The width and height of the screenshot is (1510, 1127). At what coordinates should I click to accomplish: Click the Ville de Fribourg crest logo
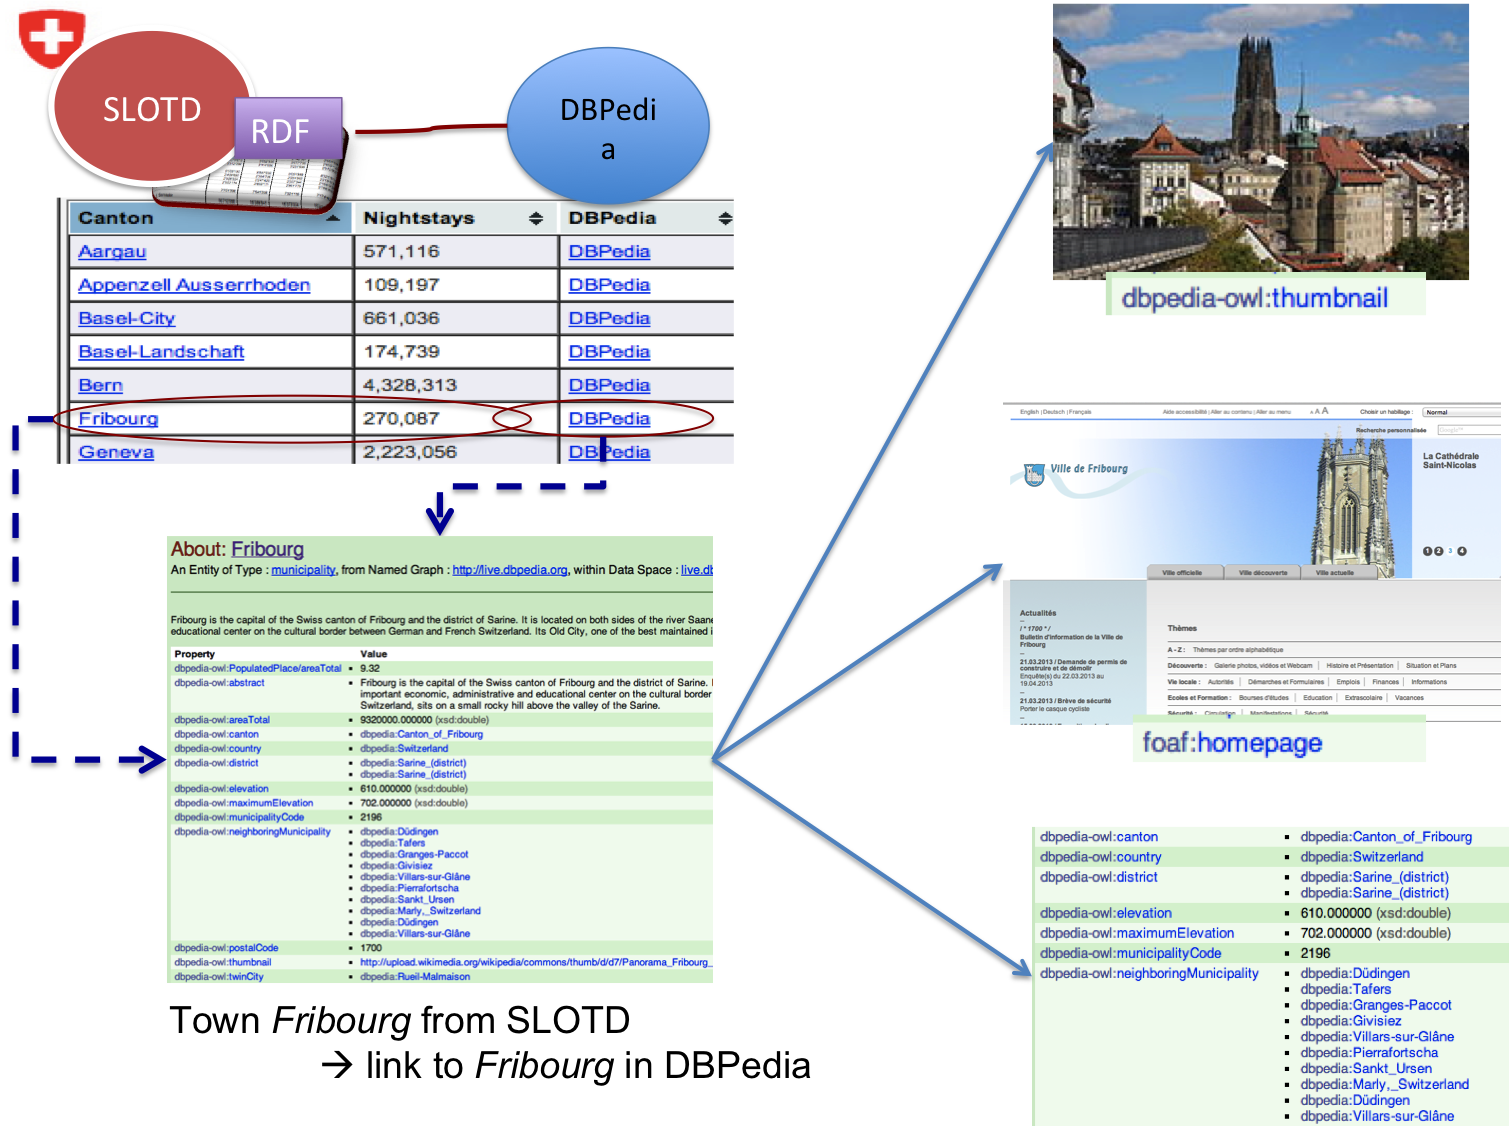pyautogui.click(x=1034, y=474)
